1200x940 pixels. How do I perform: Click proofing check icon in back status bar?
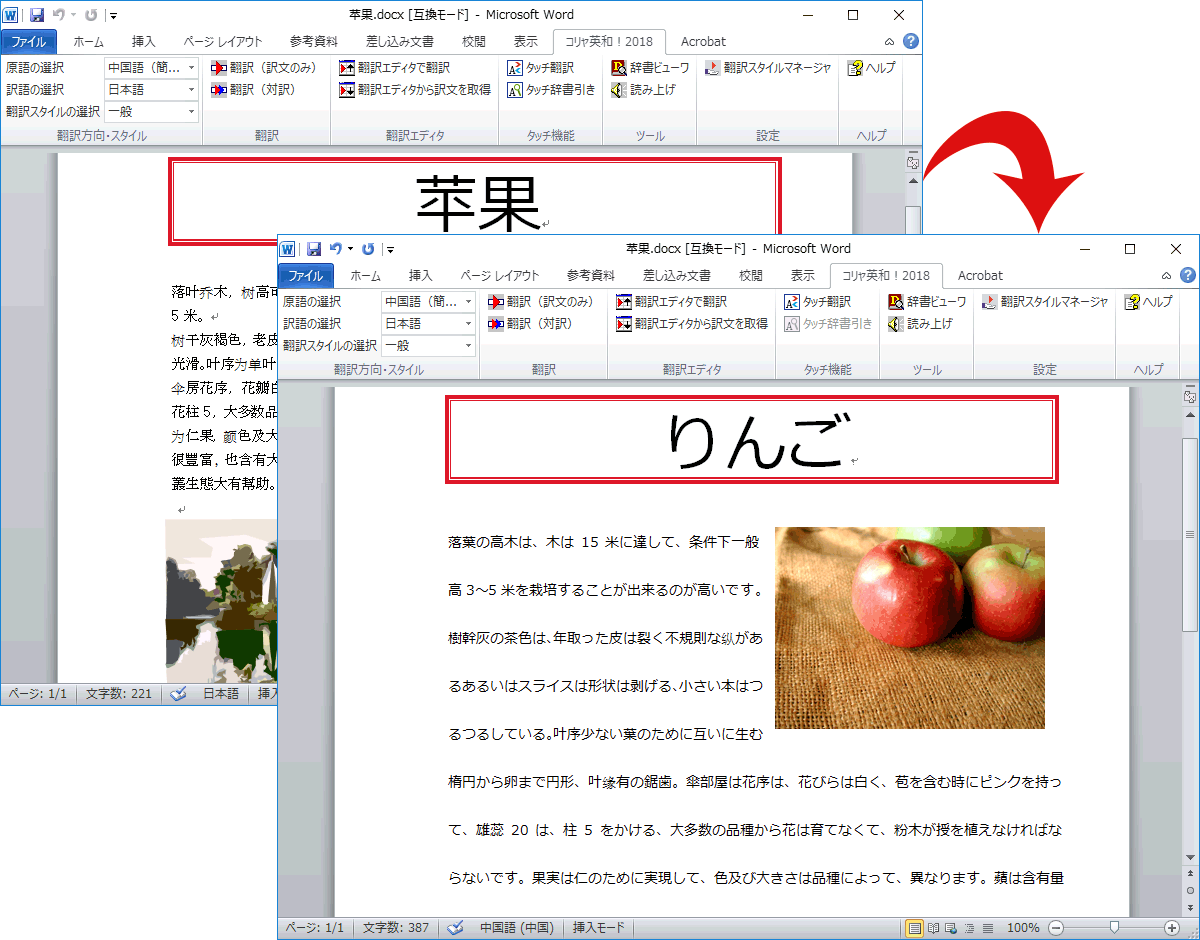point(178,694)
